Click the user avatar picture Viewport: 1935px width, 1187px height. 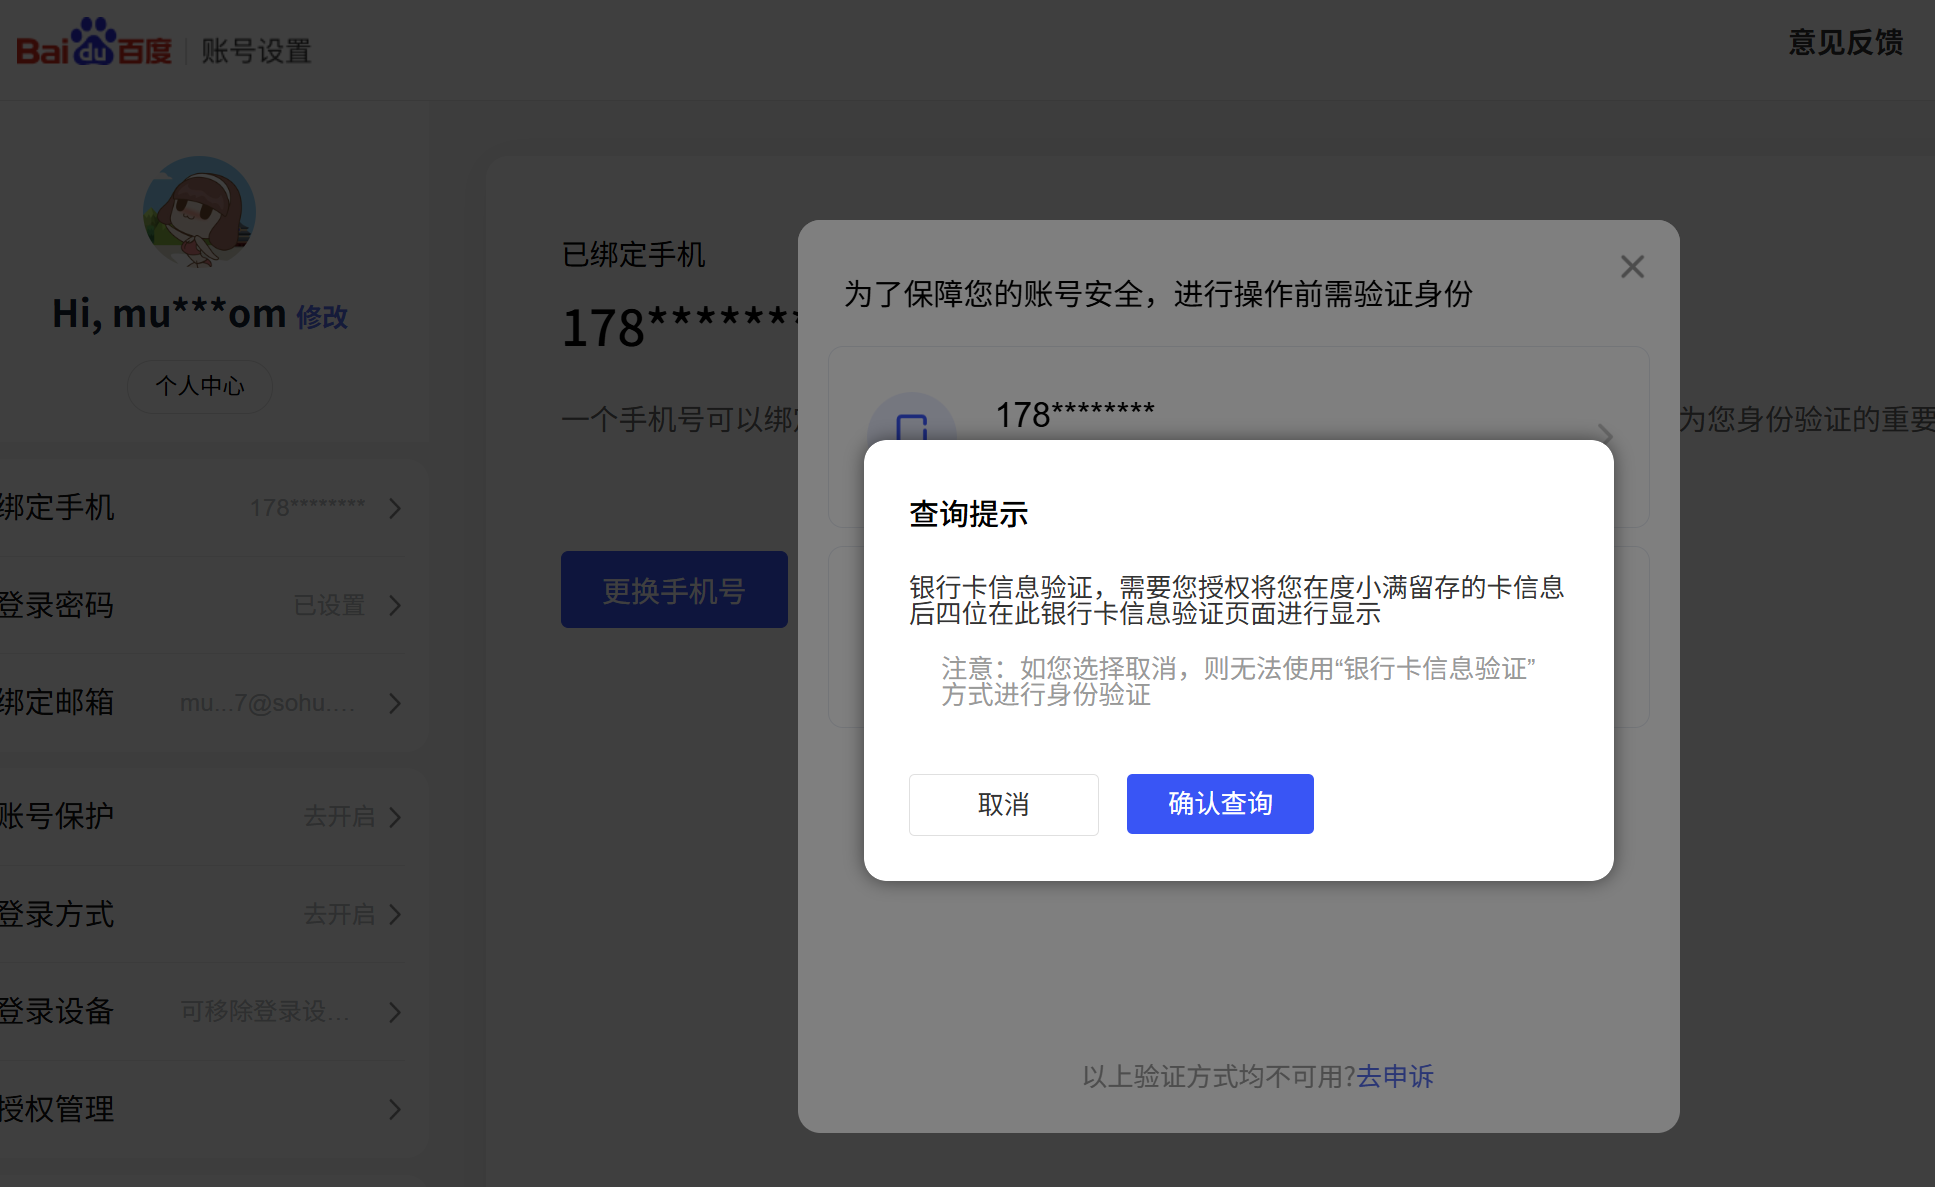pyautogui.click(x=199, y=211)
